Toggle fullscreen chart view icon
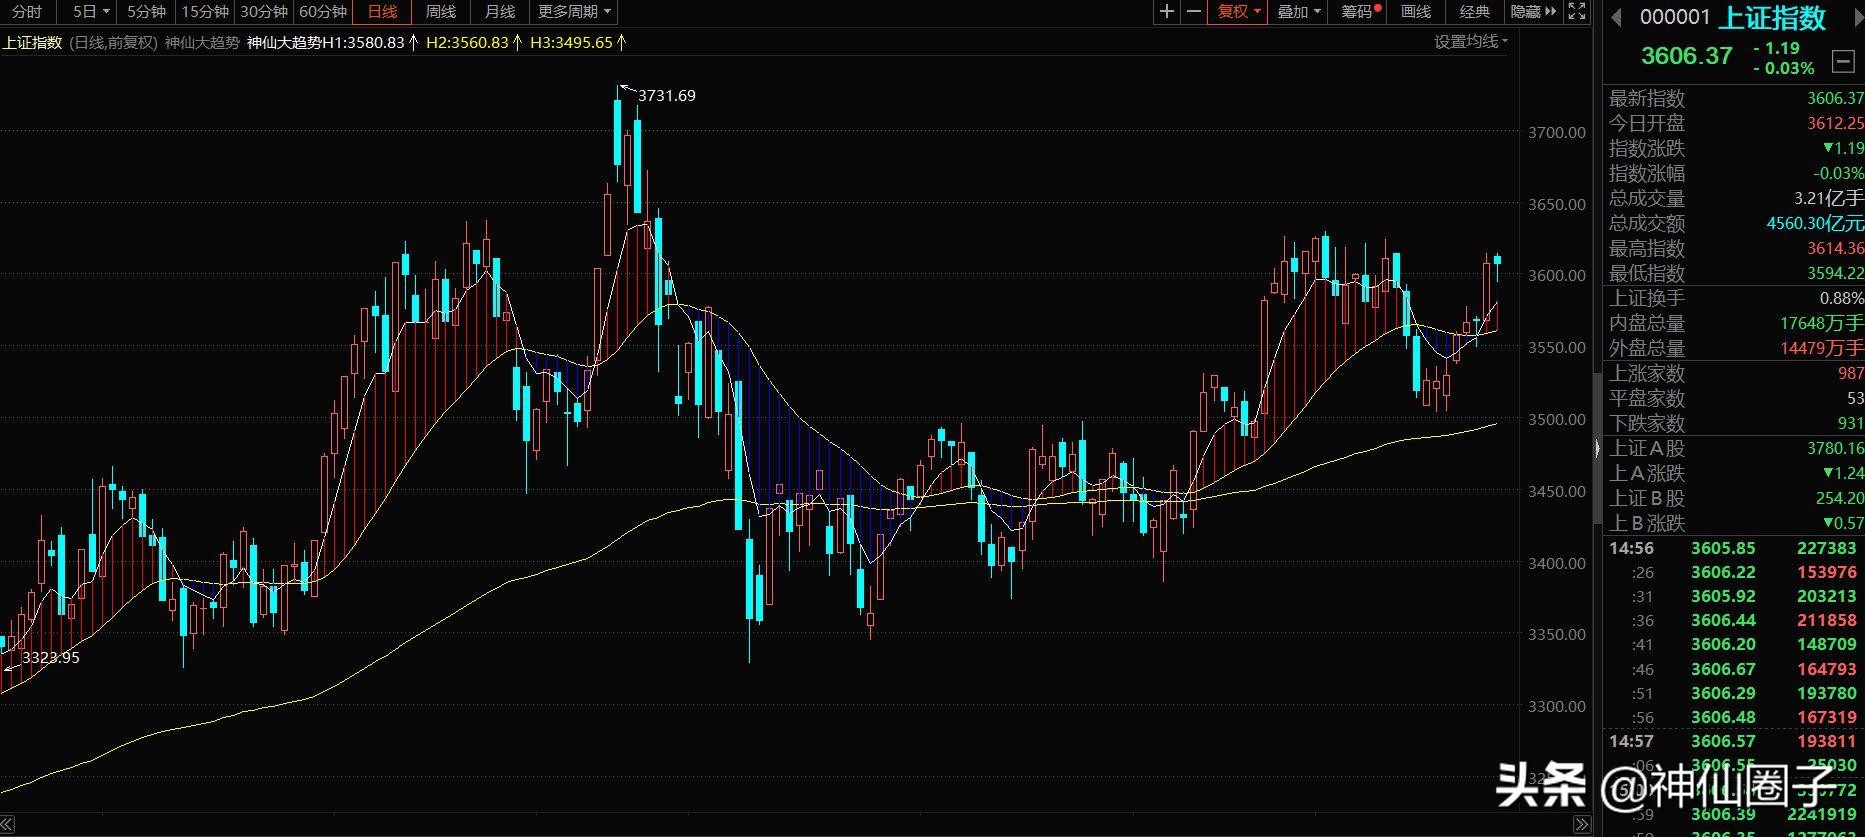This screenshot has height=837, width=1865. (x=1577, y=12)
